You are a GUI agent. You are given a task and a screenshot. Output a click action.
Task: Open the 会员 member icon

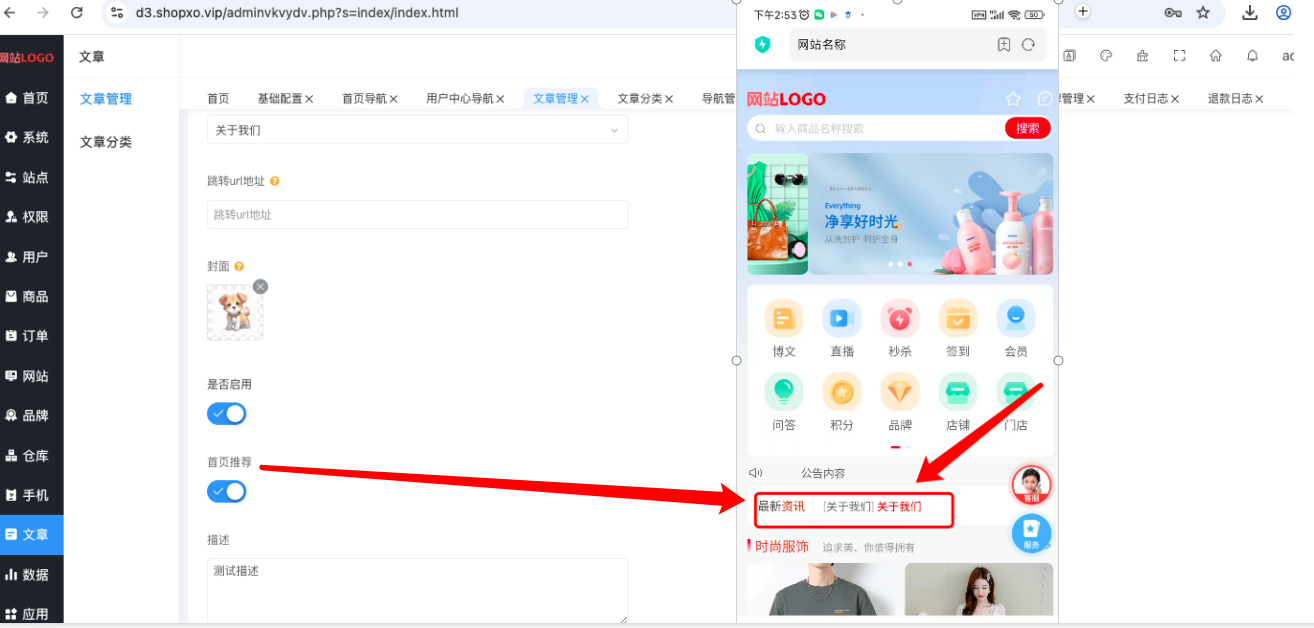[x=1016, y=319]
